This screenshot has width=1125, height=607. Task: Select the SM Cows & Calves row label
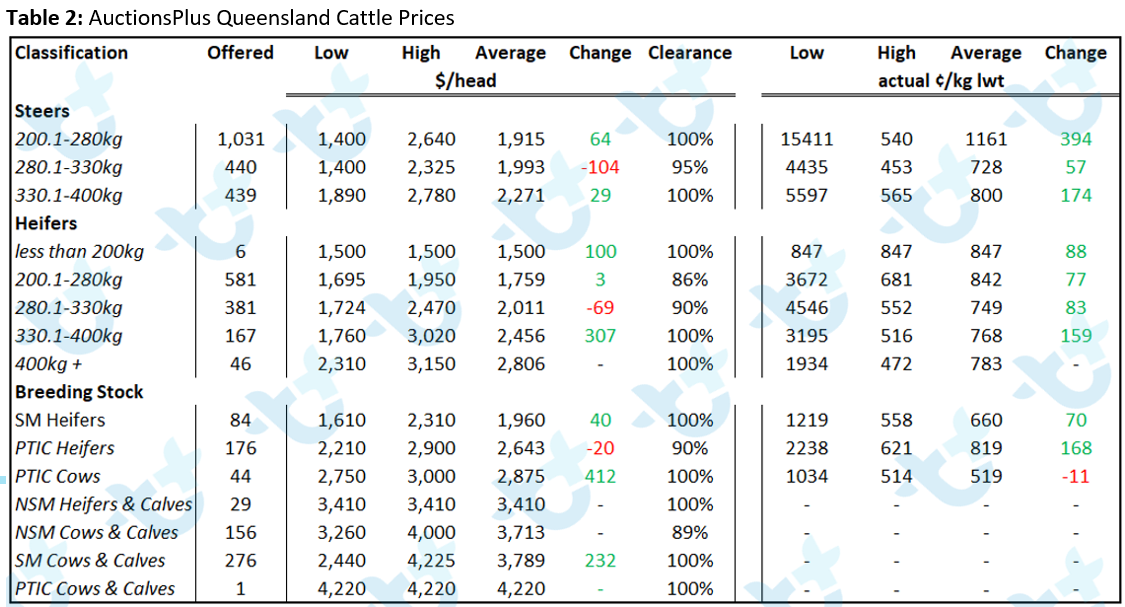90,560
